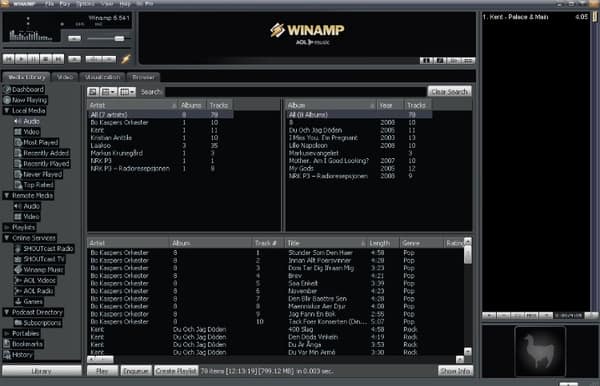Open the Dashboard view icon
Screen dimensions: 600x386
point(7,90)
